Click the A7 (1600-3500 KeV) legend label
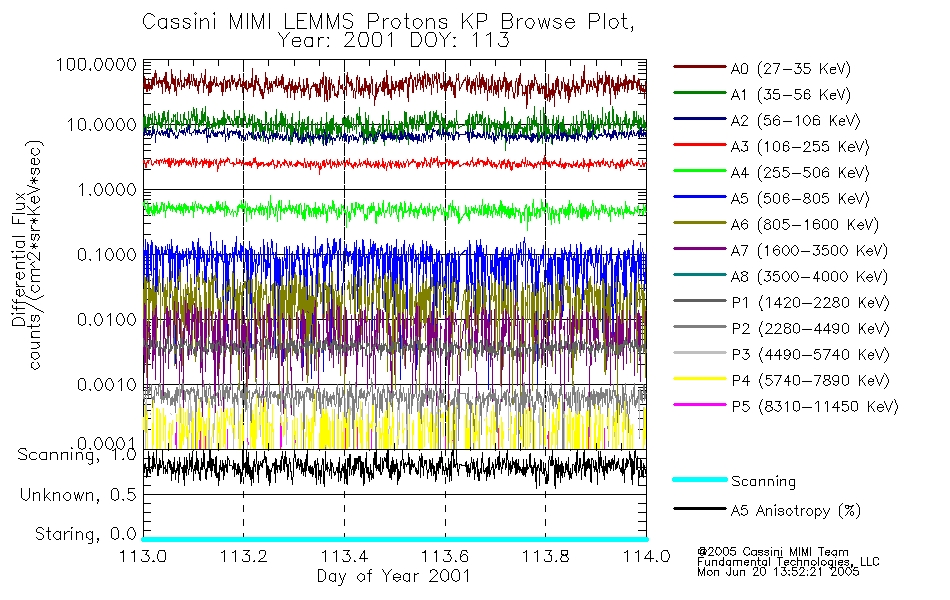Image resolution: width=950 pixels, height=600 pixels. [809, 251]
